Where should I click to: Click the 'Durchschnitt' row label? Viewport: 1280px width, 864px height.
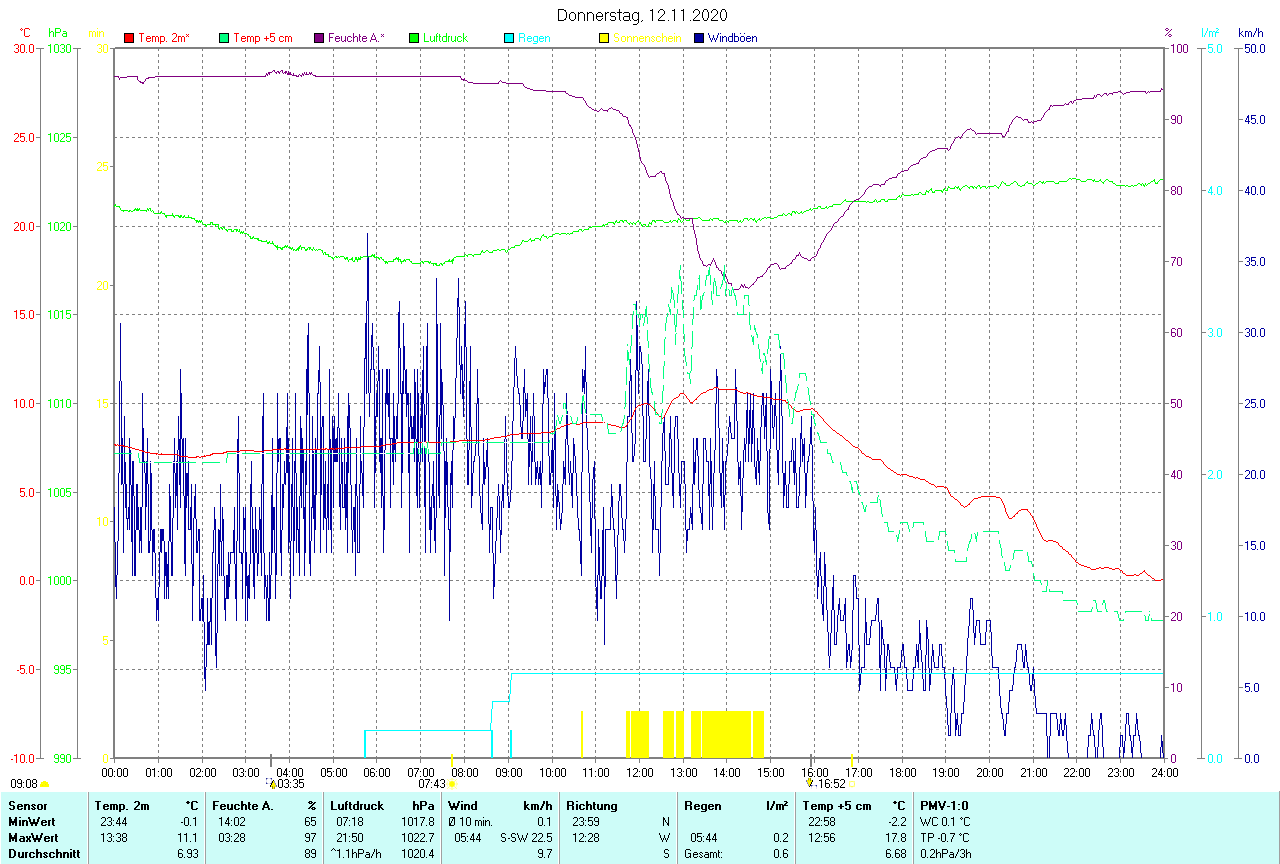point(44,854)
